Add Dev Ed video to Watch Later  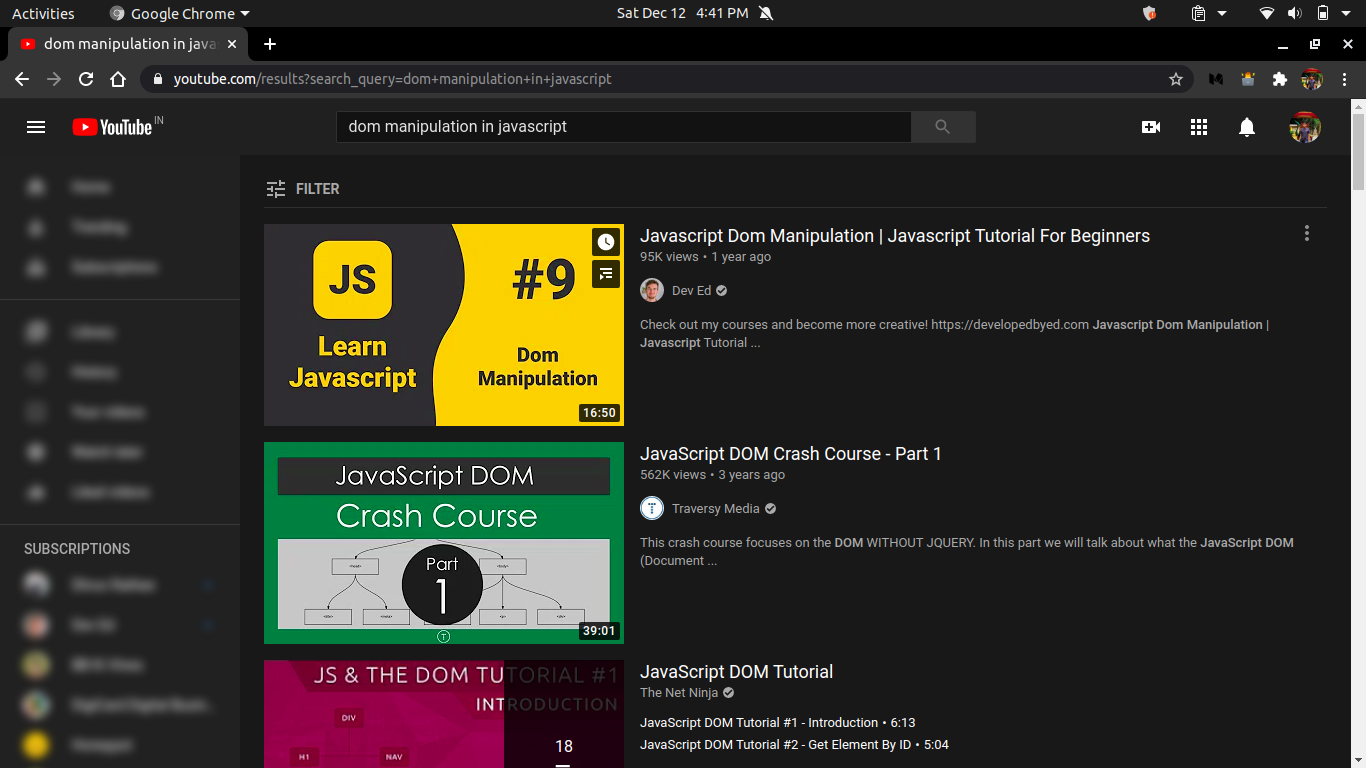coord(605,242)
